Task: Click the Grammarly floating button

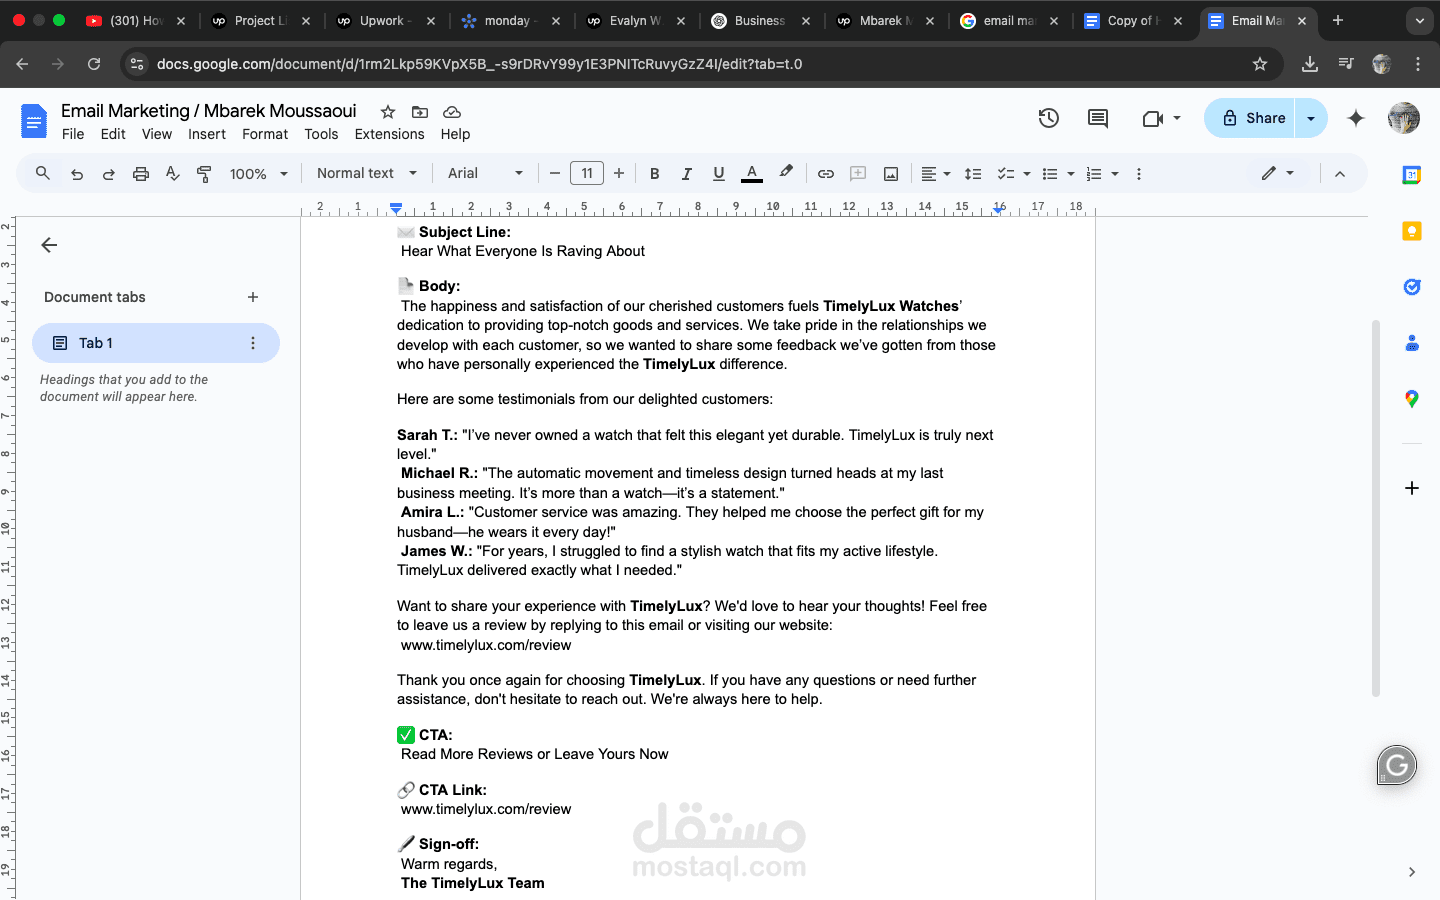Action: pos(1397,766)
